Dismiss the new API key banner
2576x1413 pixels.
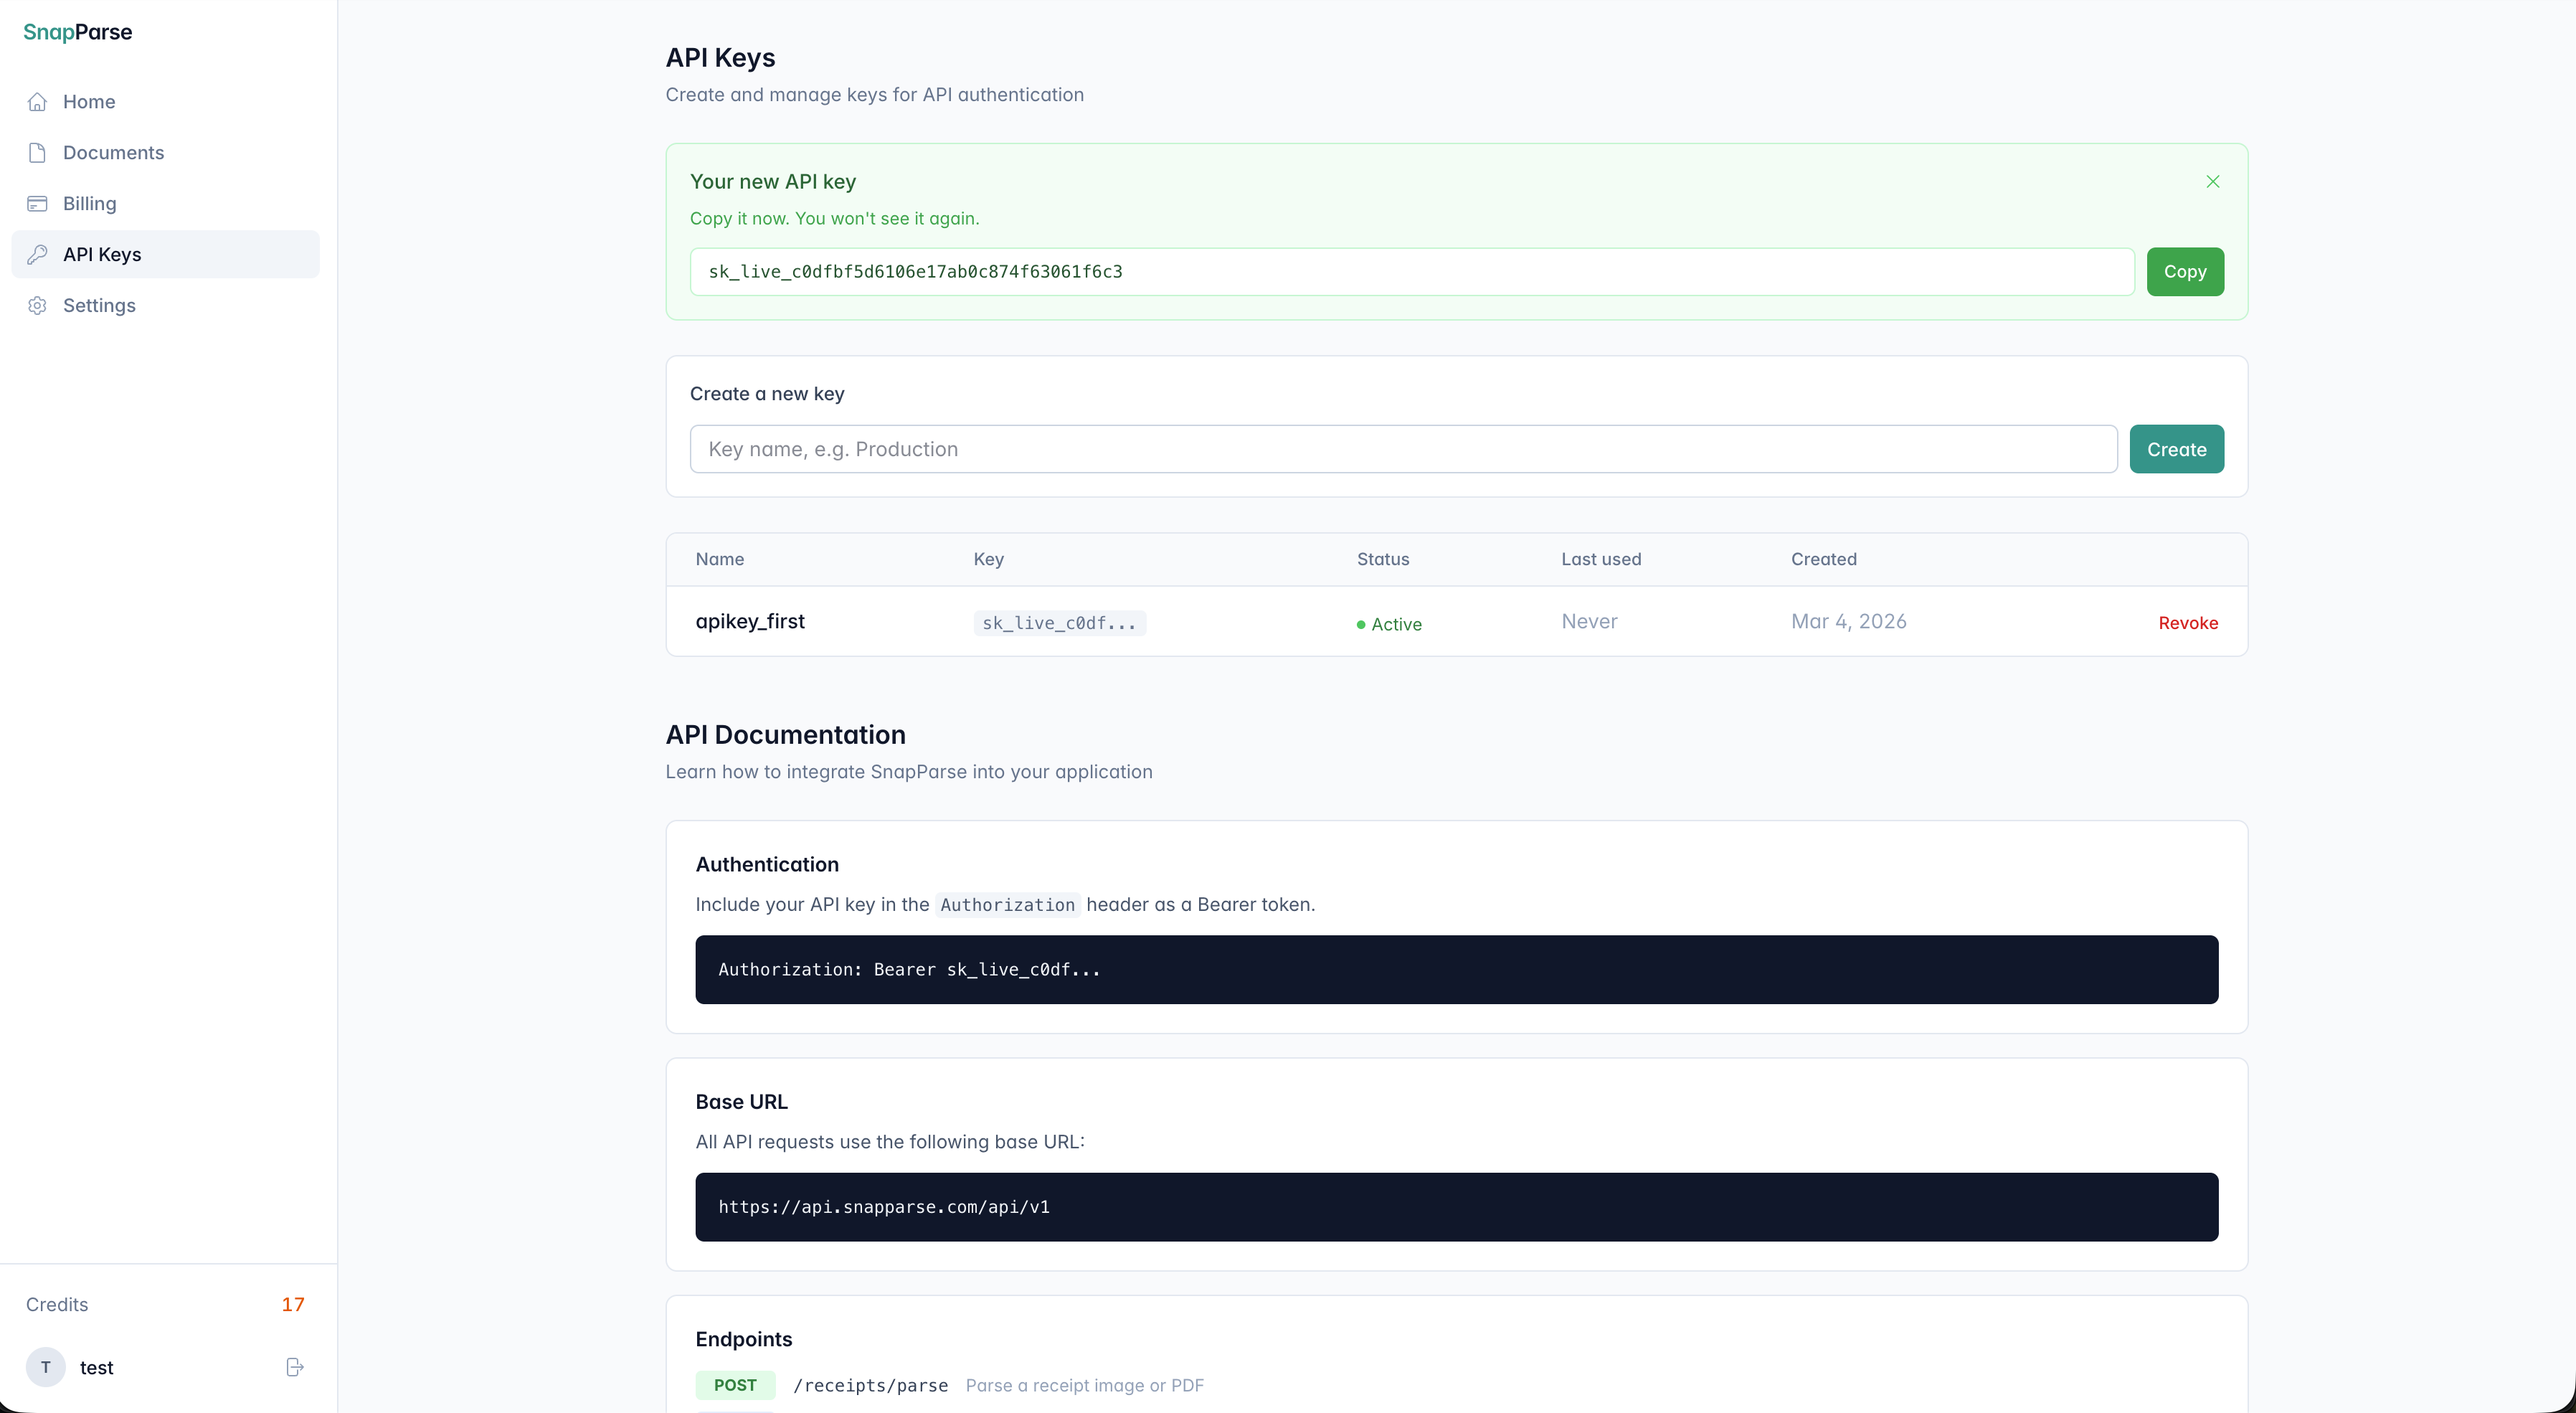pyautogui.click(x=2212, y=182)
